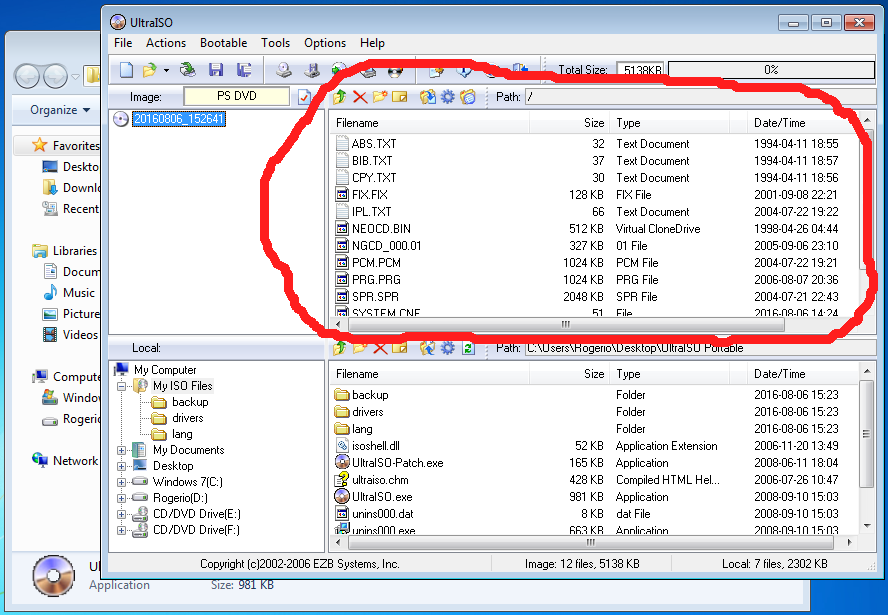Click the PS DVD image type button
The width and height of the screenshot is (888, 615).
[x=236, y=97]
